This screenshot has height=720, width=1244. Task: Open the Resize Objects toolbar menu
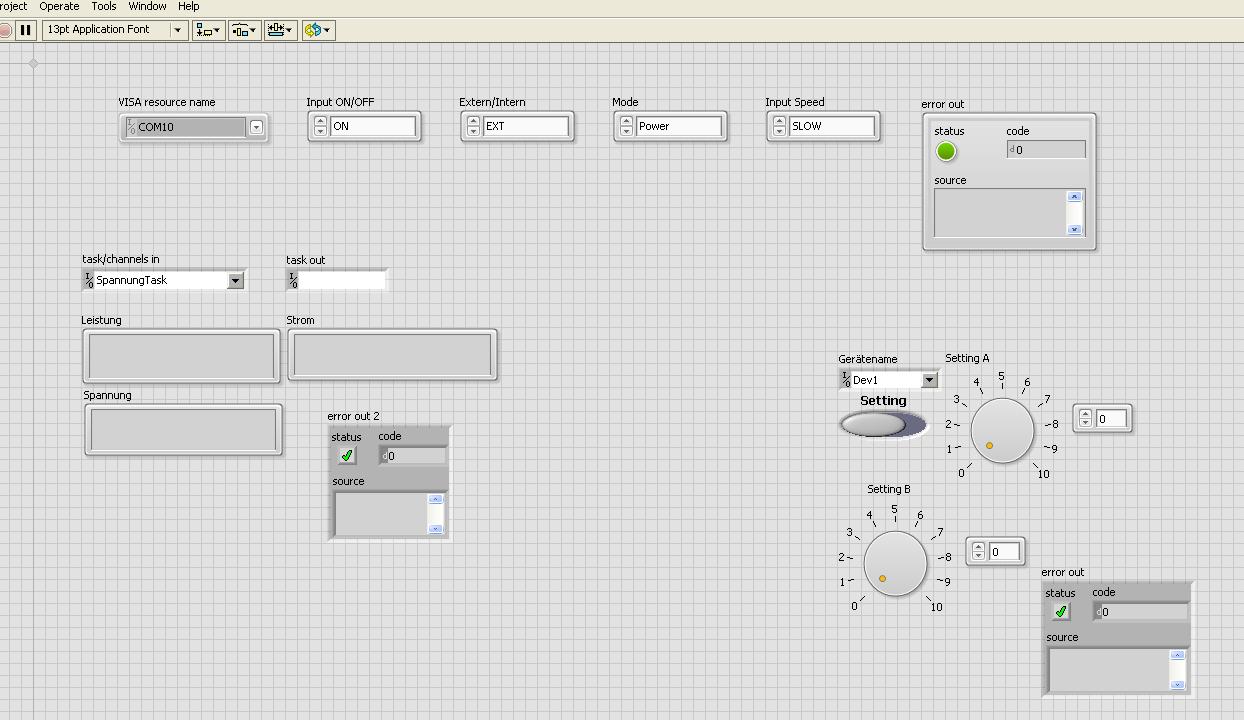tap(281, 30)
